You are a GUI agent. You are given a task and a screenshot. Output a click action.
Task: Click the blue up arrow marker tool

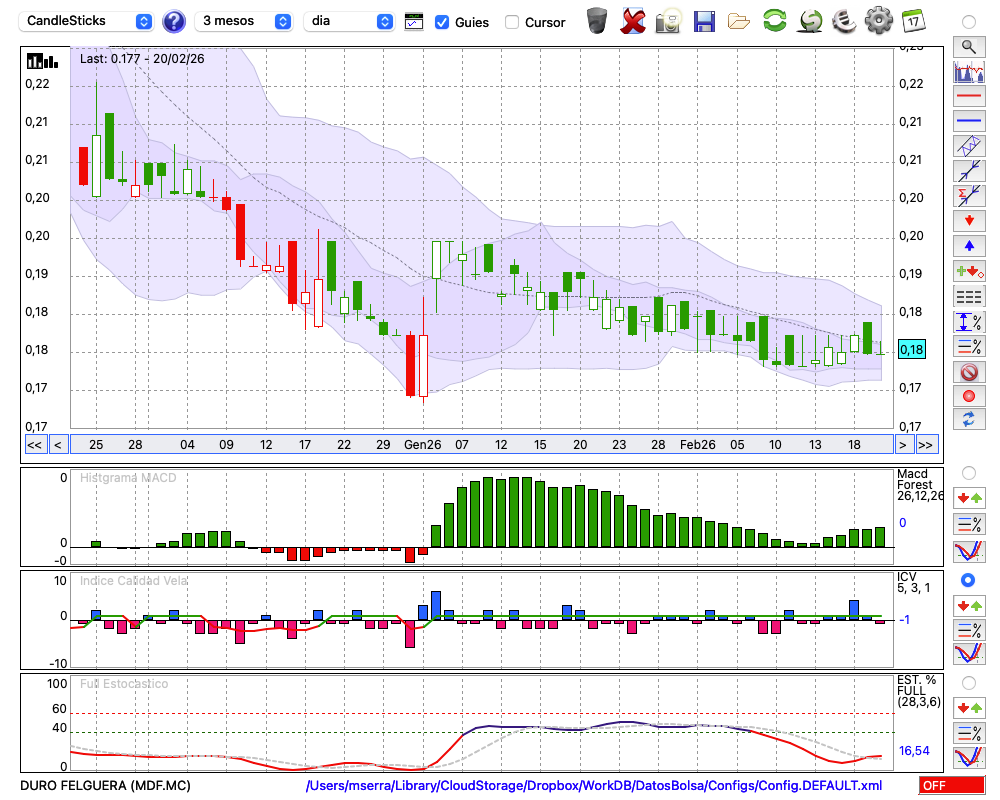968,245
